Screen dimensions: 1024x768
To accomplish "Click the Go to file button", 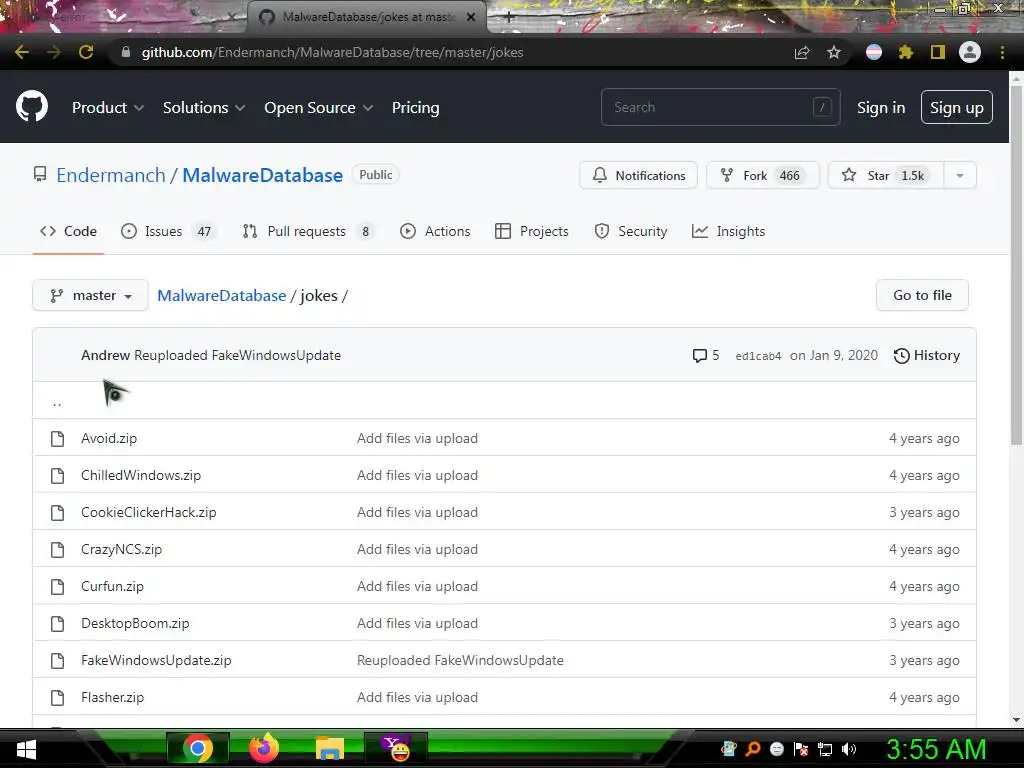I will [922, 295].
